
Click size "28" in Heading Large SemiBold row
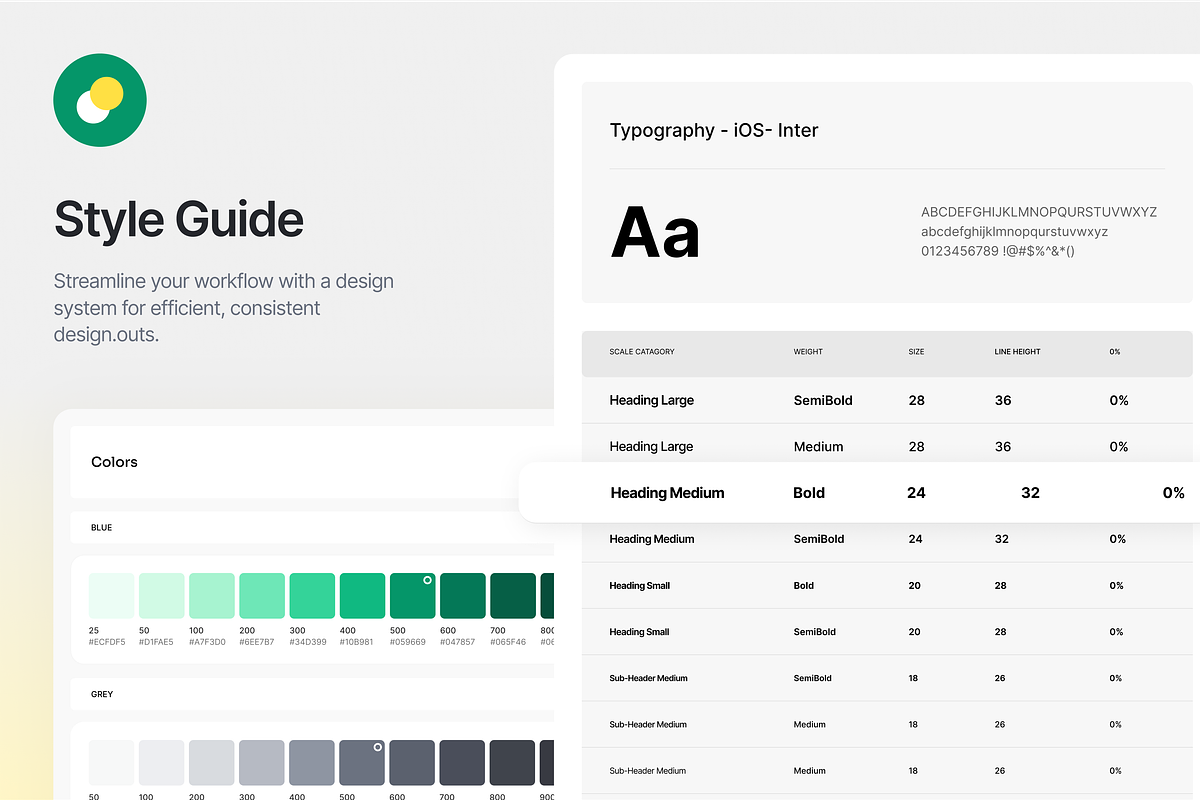(916, 400)
